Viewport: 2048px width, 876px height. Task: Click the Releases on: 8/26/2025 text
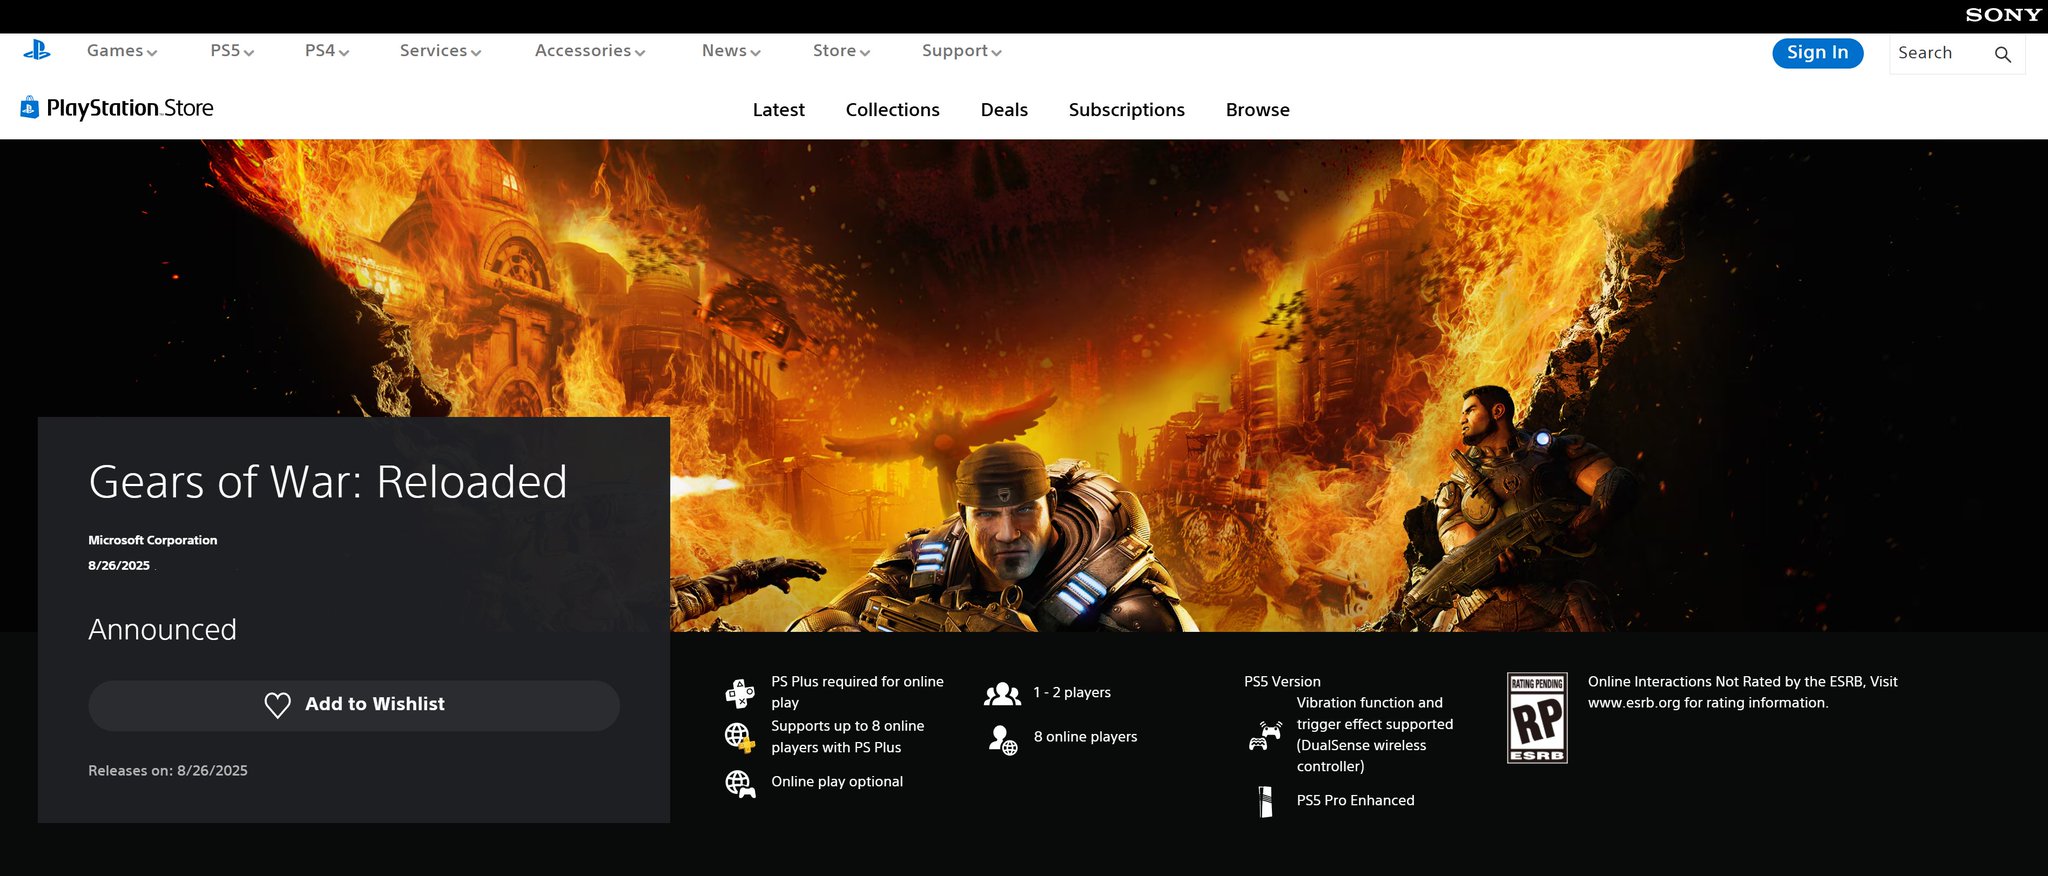tap(168, 771)
